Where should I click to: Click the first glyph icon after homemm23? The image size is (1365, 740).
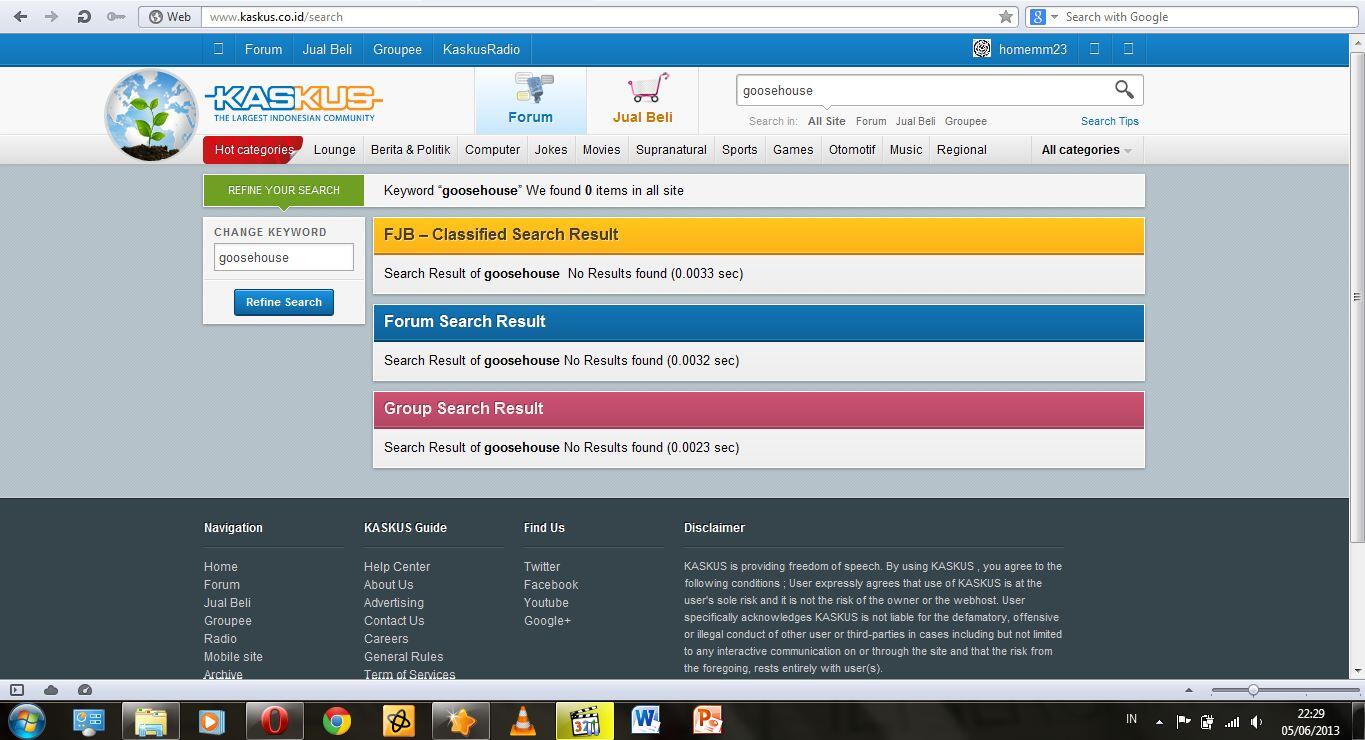1094,49
